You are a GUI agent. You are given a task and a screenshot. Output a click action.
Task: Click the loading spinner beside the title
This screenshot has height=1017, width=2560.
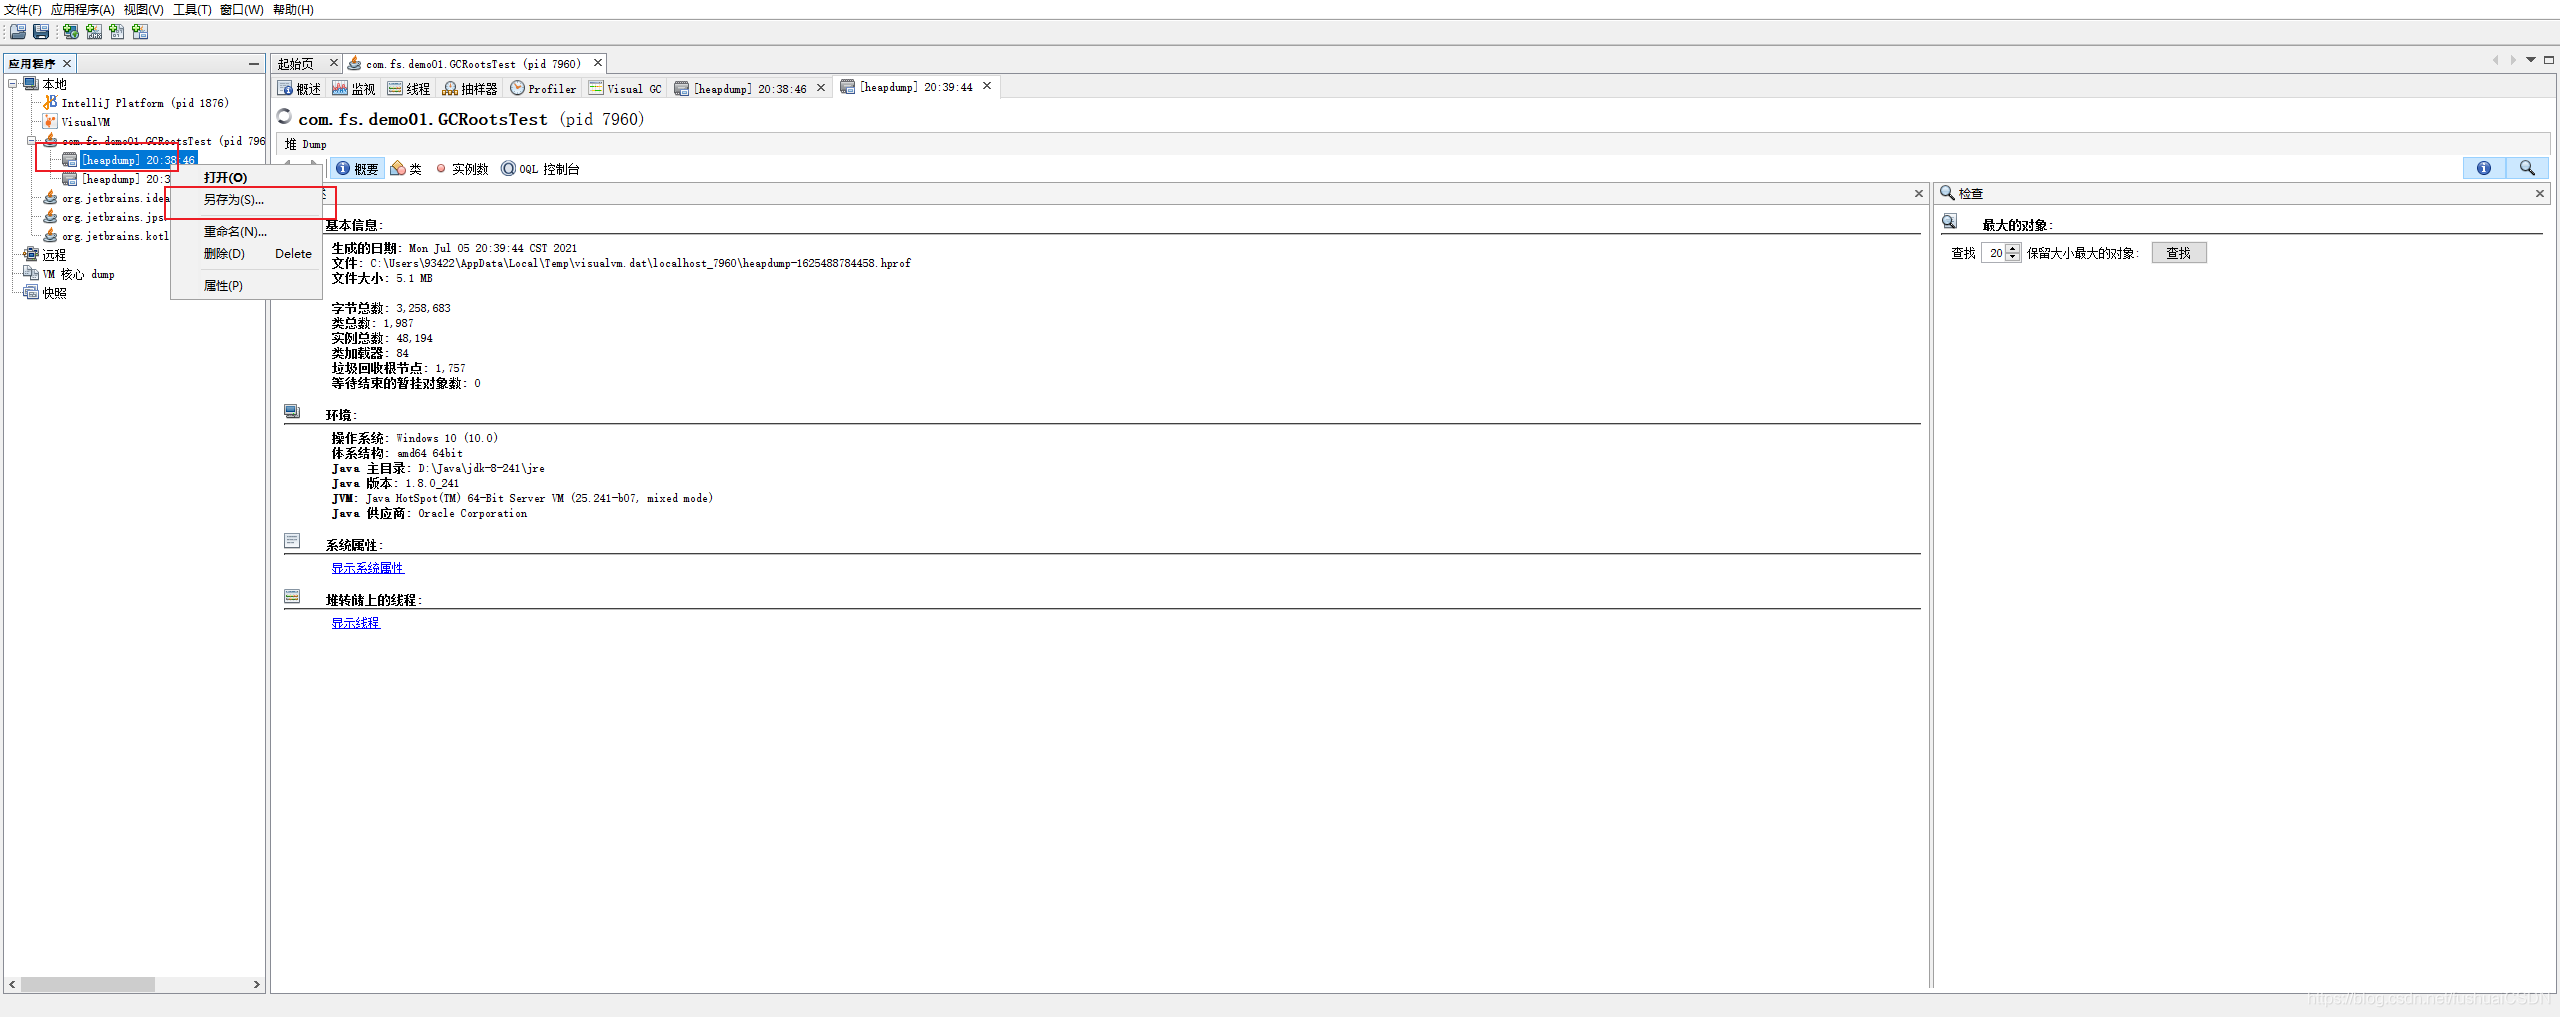coord(285,116)
